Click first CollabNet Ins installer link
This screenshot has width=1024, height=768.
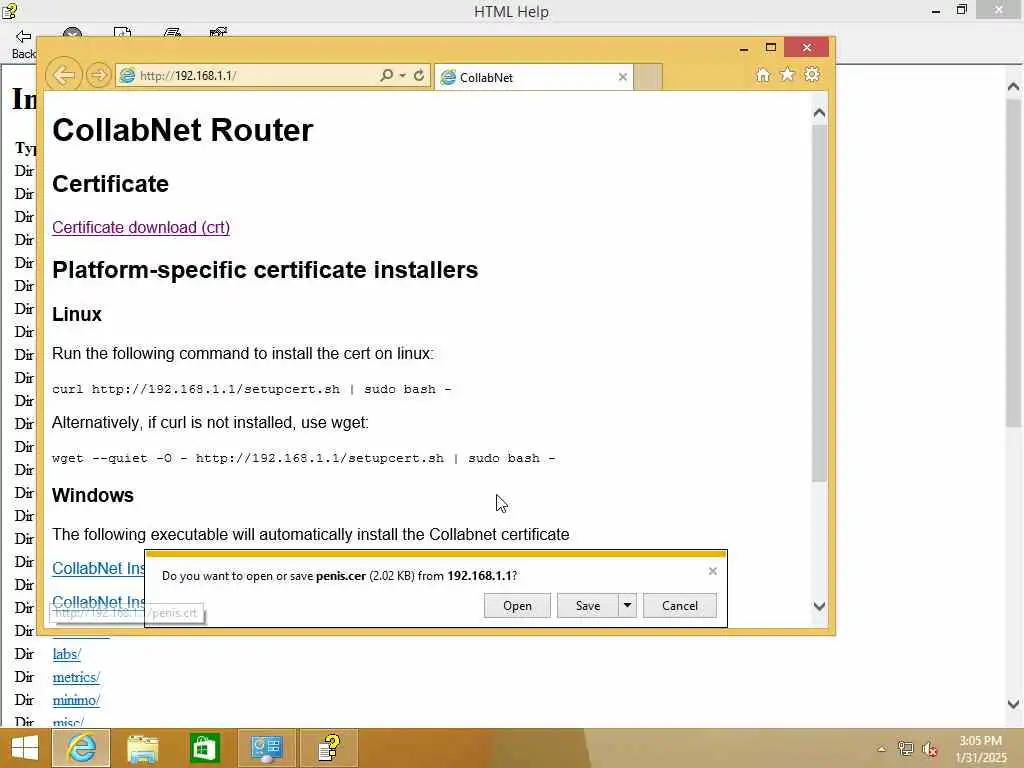point(99,568)
